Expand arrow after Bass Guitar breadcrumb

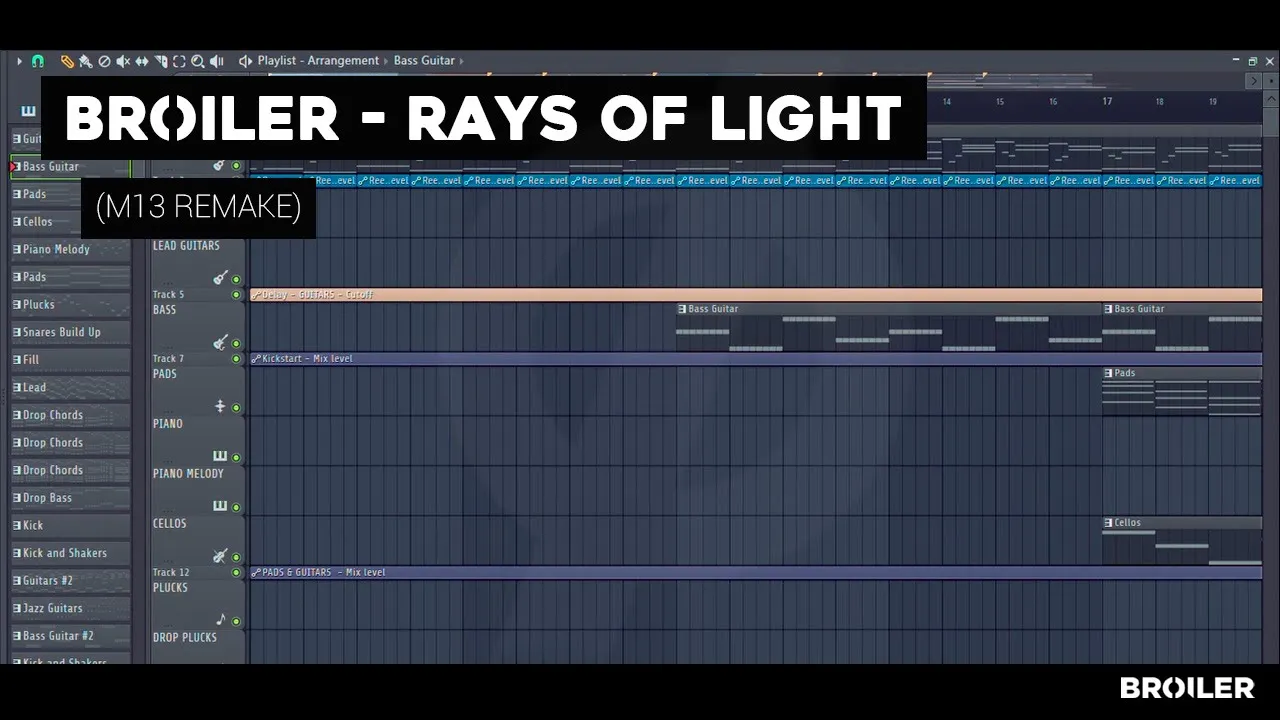click(463, 61)
